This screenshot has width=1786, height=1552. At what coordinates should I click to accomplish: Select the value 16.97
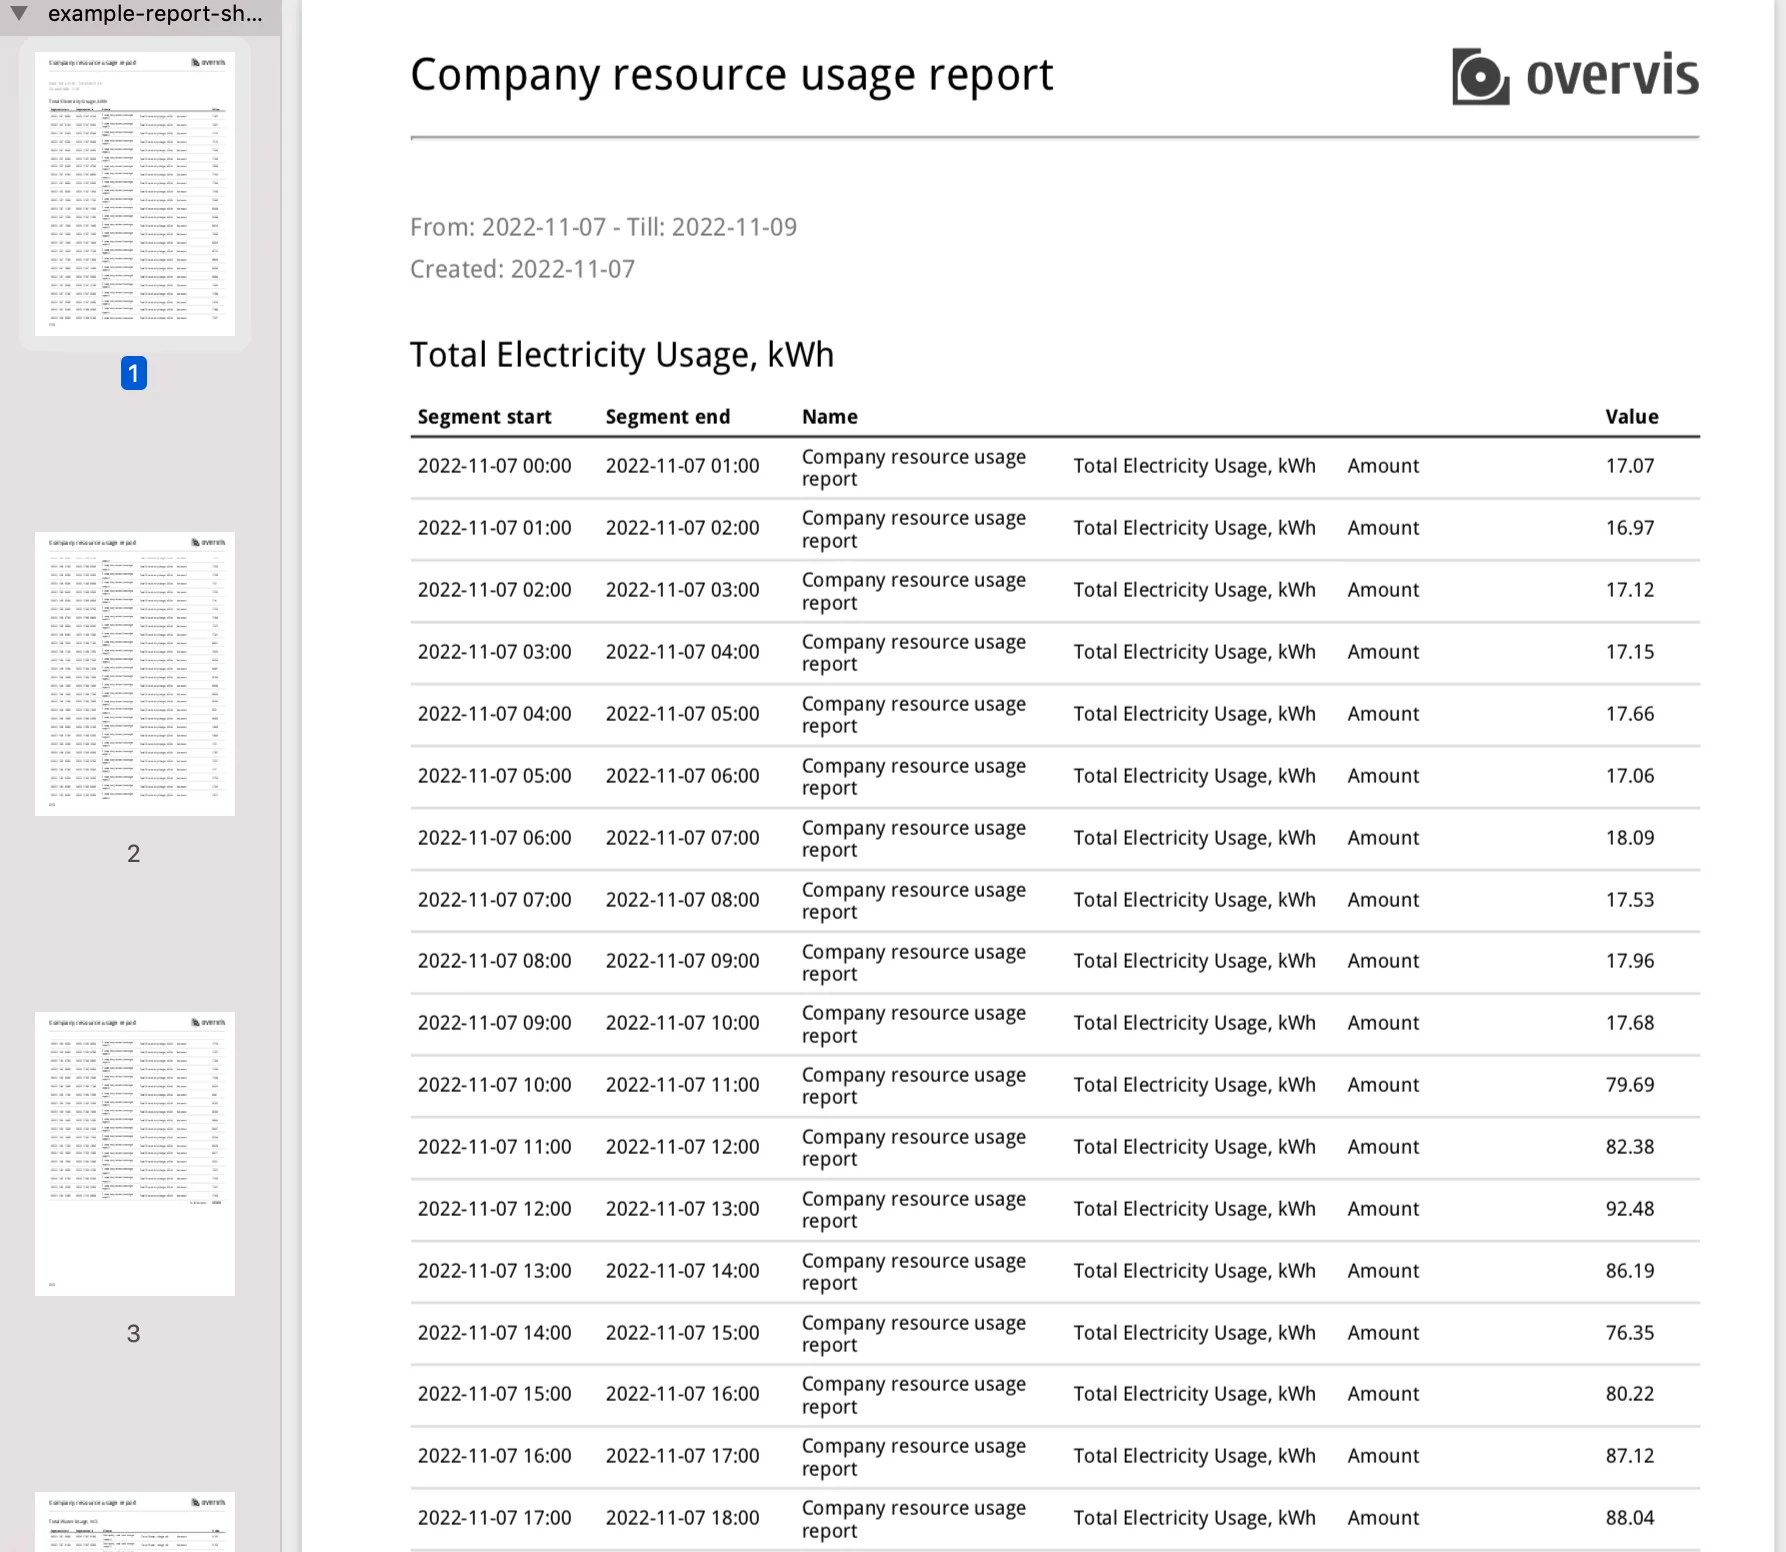[1630, 528]
